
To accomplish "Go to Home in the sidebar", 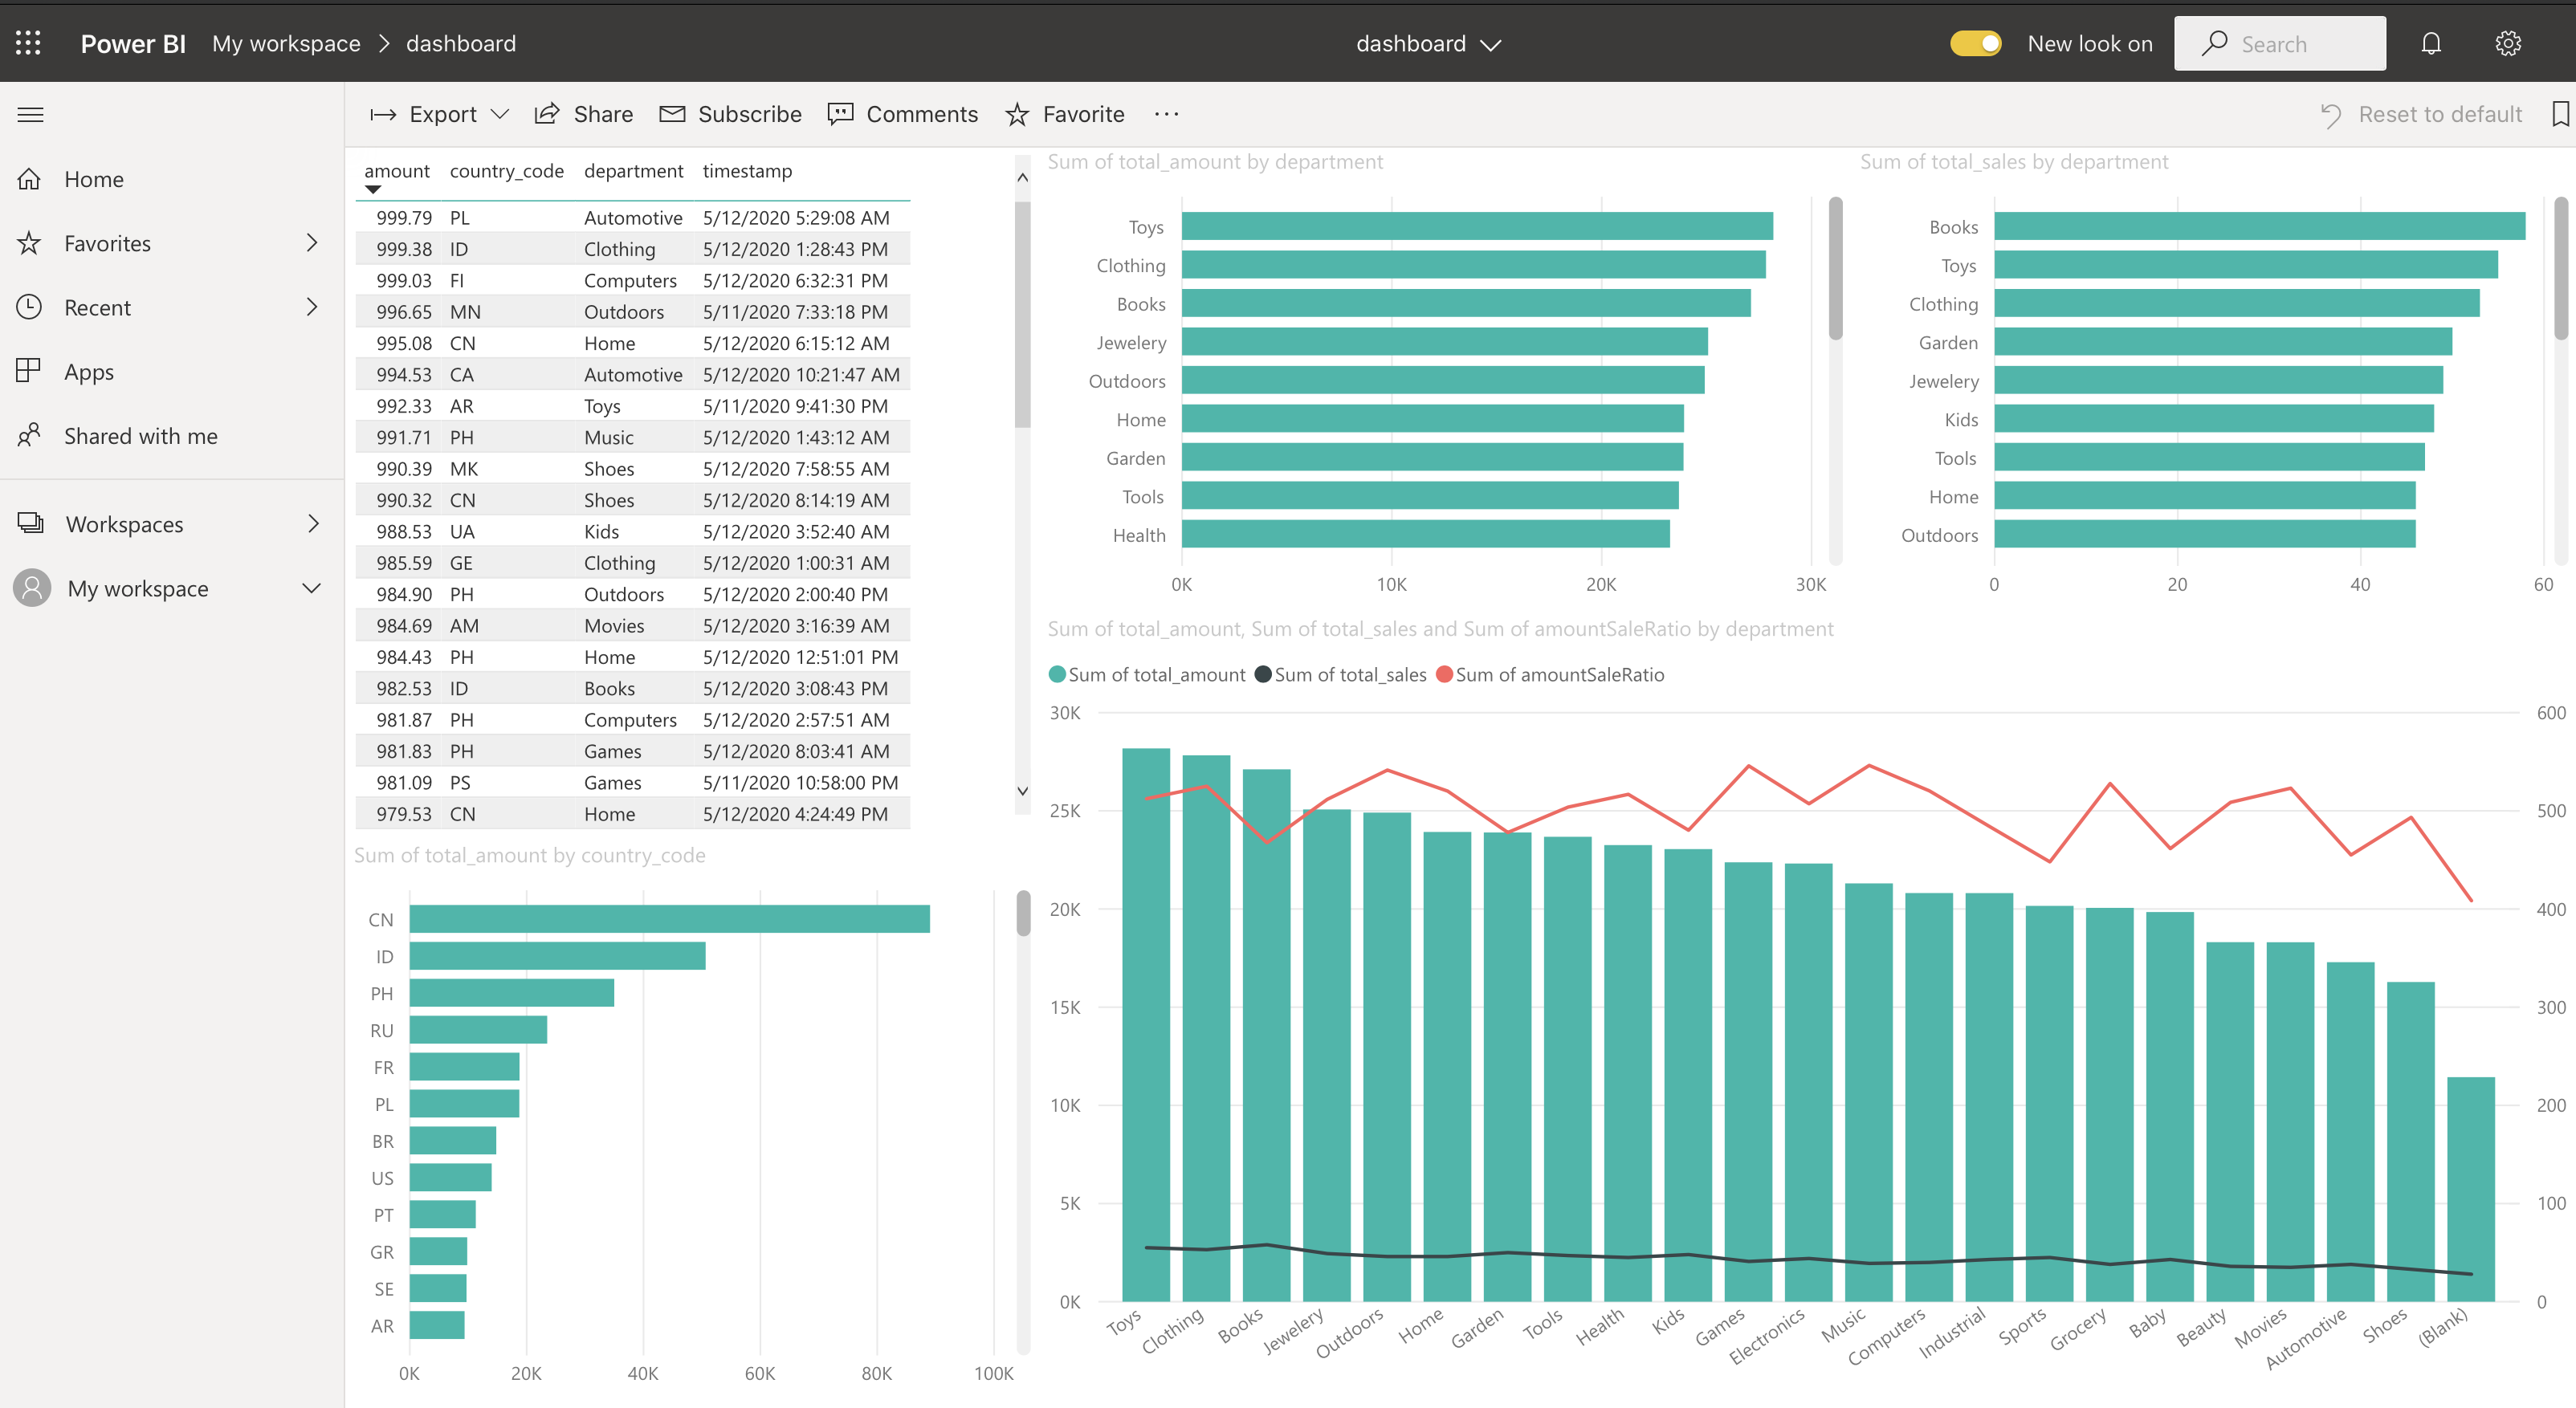I will pos(93,179).
